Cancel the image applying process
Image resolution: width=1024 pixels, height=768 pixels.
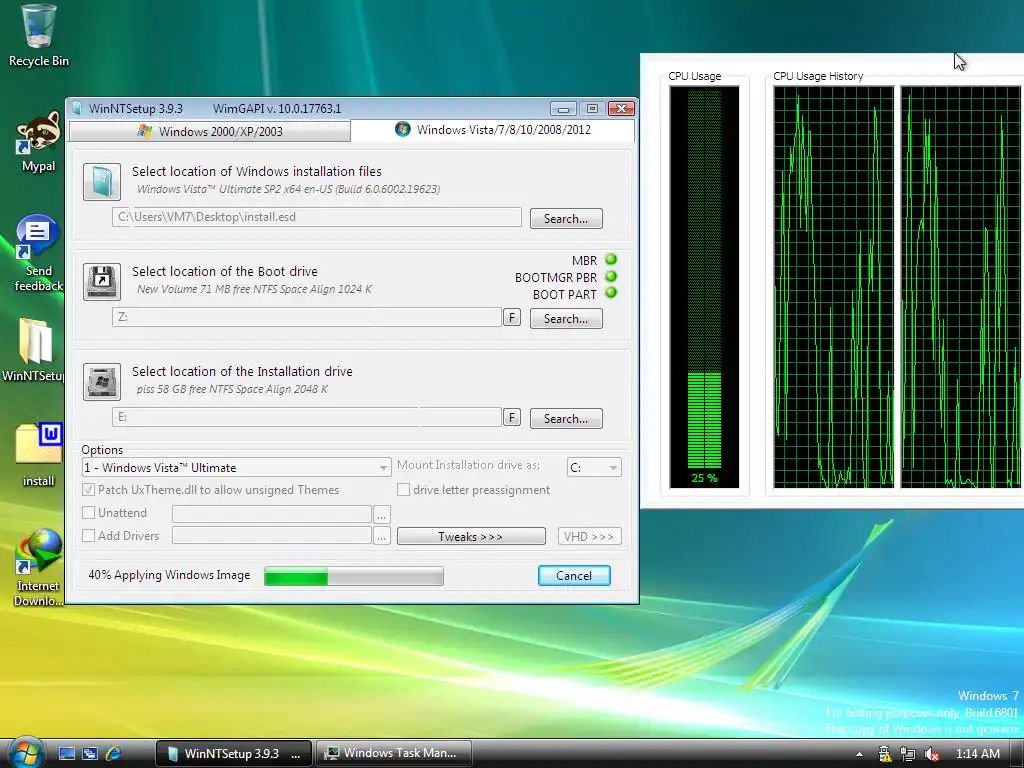click(x=574, y=575)
